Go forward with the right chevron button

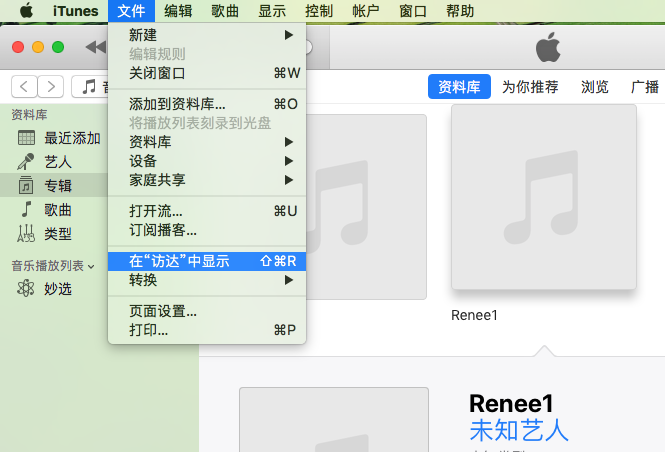pyautogui.click(x=51, y=86)
